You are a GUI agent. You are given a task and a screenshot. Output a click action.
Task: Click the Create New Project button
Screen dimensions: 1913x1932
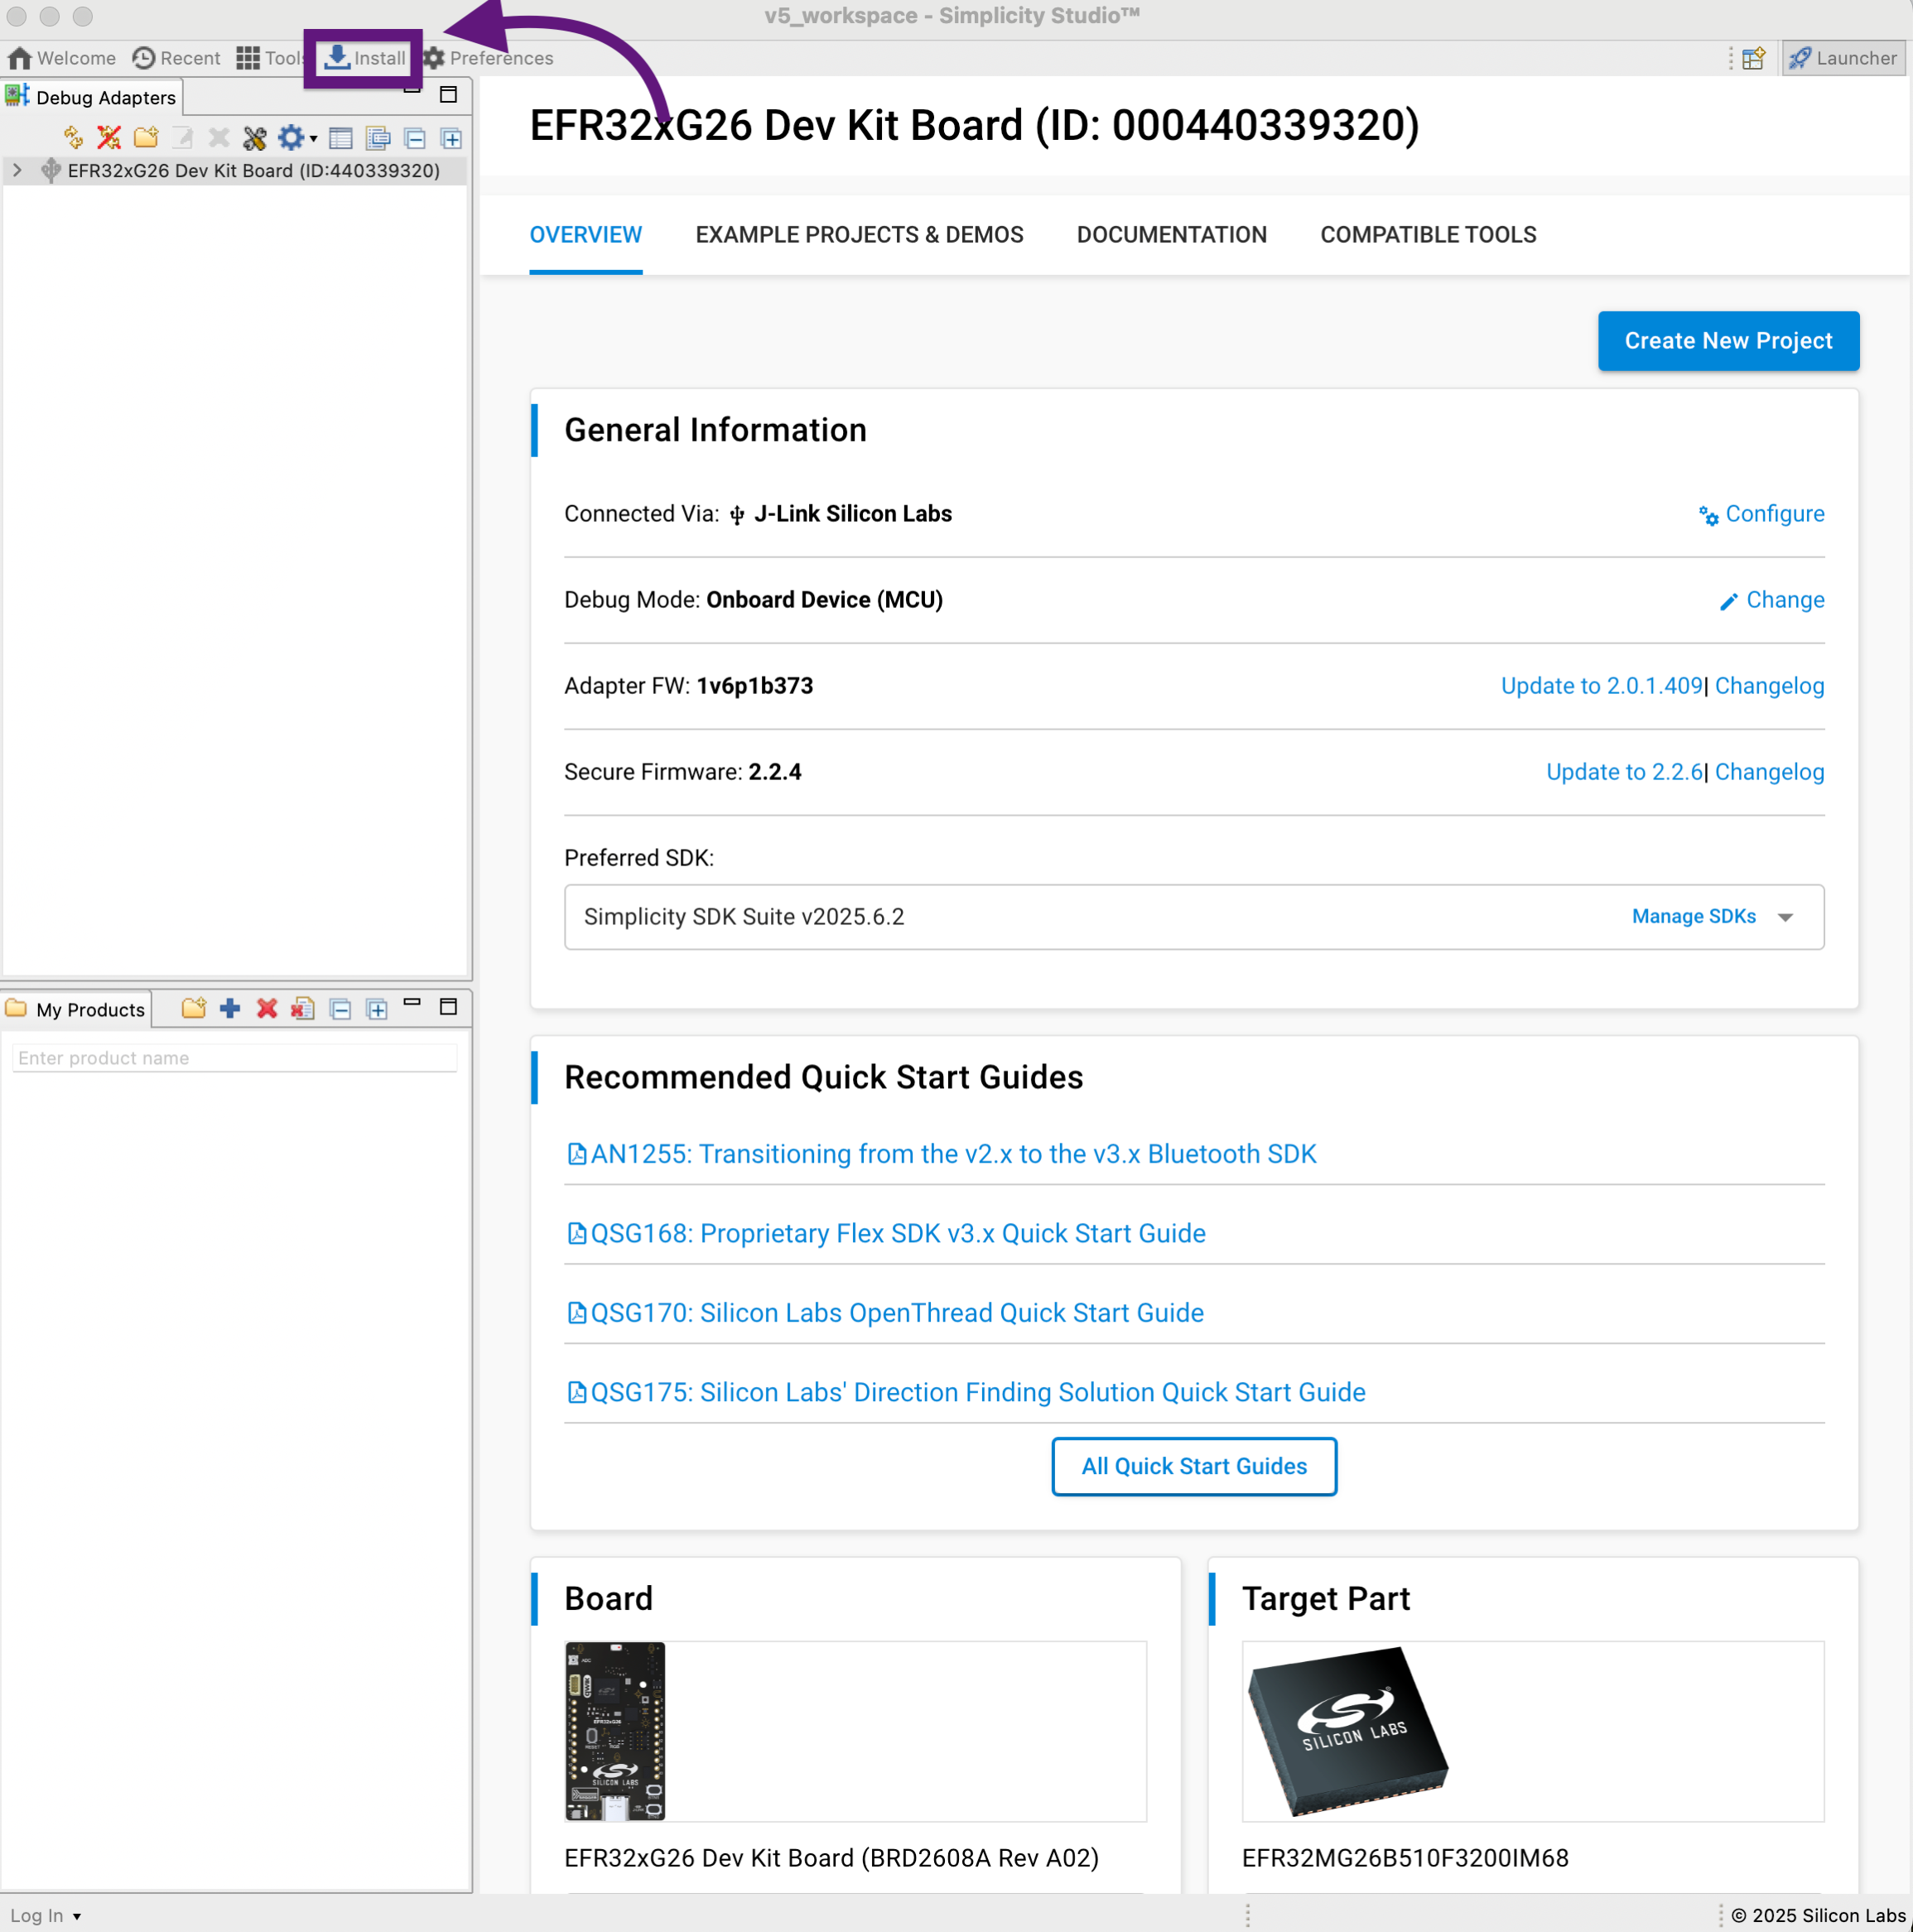(x=1728, y=341)
